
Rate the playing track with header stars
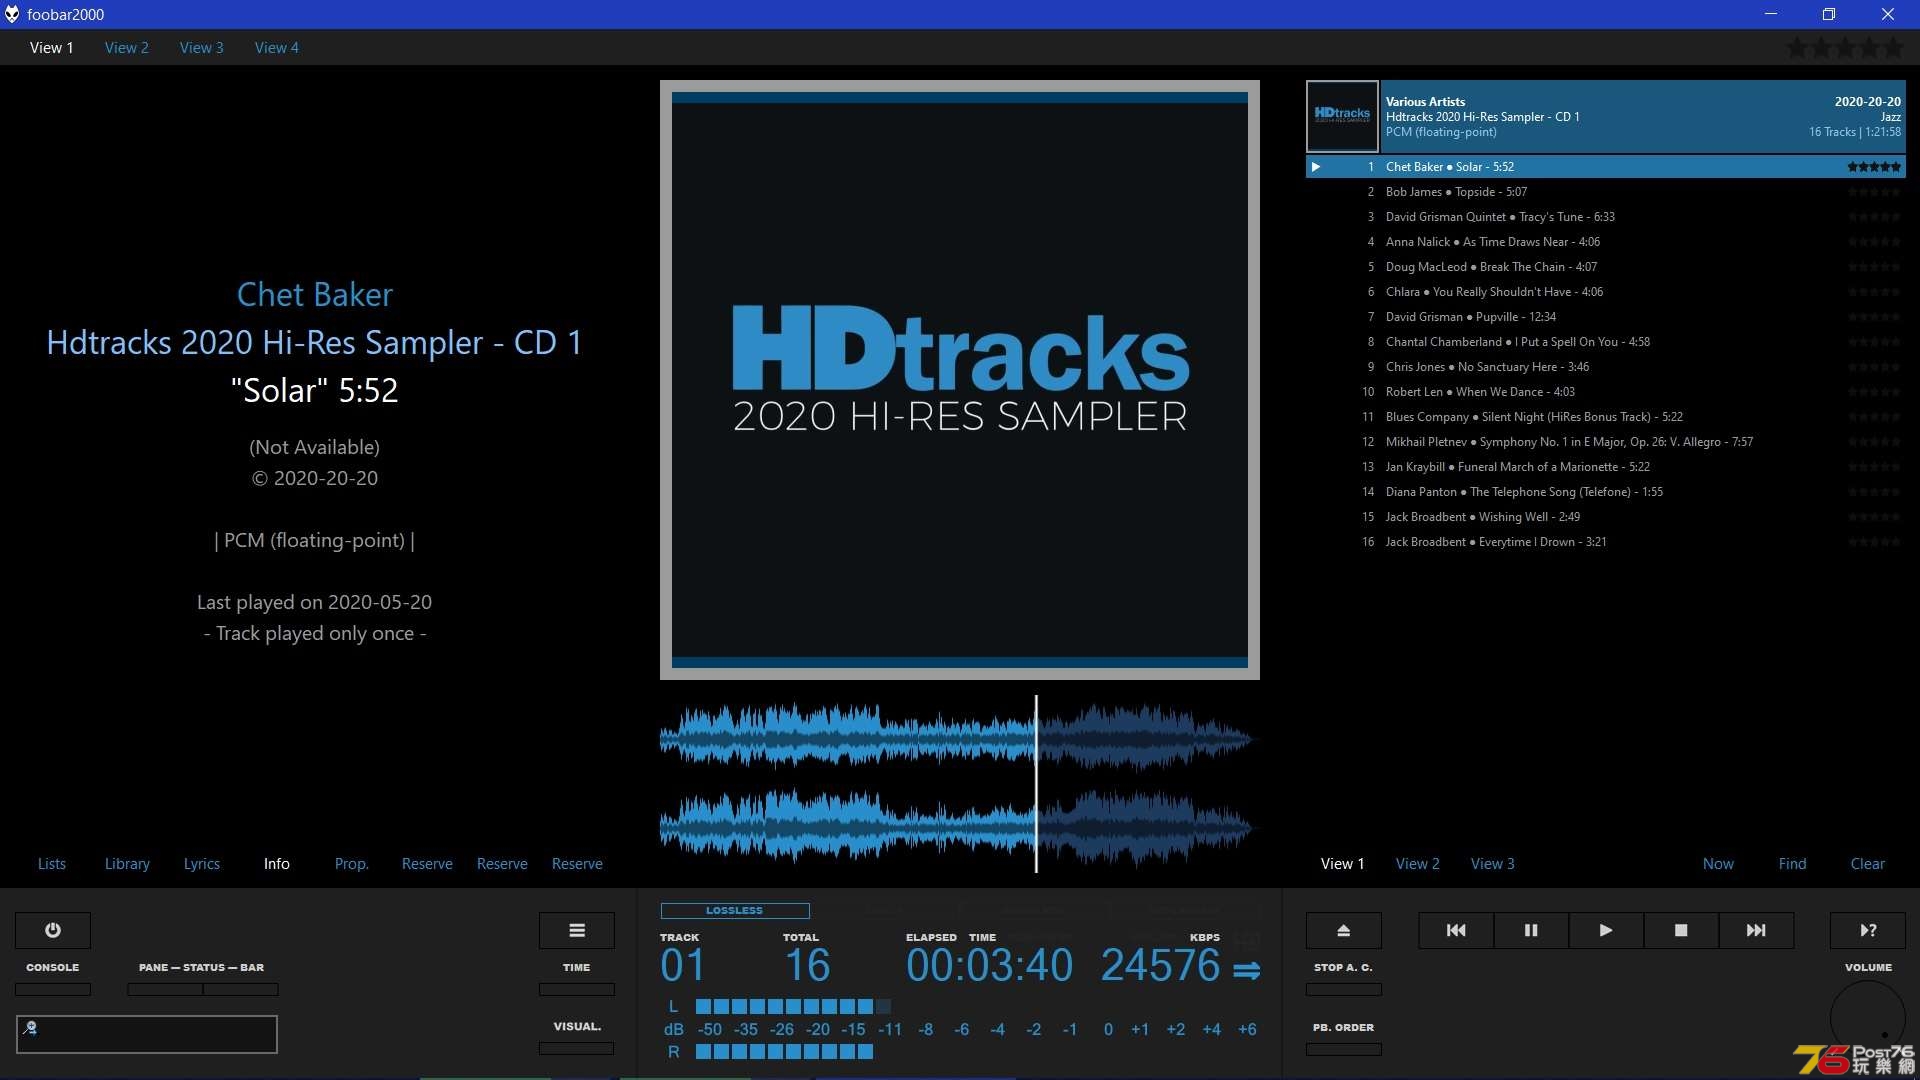(1845, 47)
